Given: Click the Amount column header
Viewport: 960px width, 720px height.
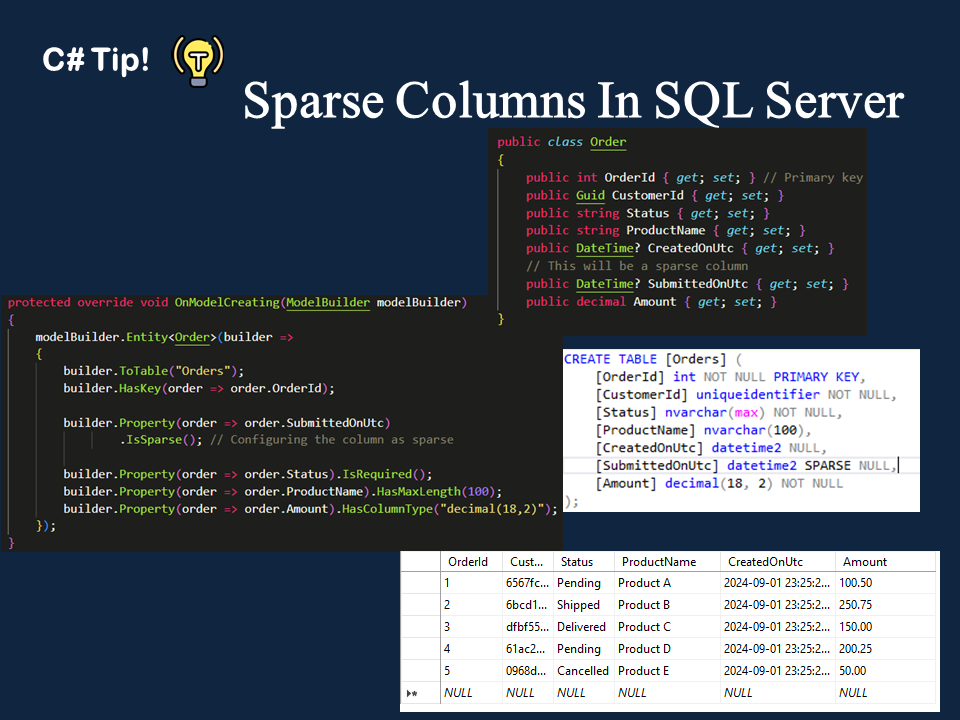Looking at the screenshot, I should pyautogui.click(x=865, y=562).
